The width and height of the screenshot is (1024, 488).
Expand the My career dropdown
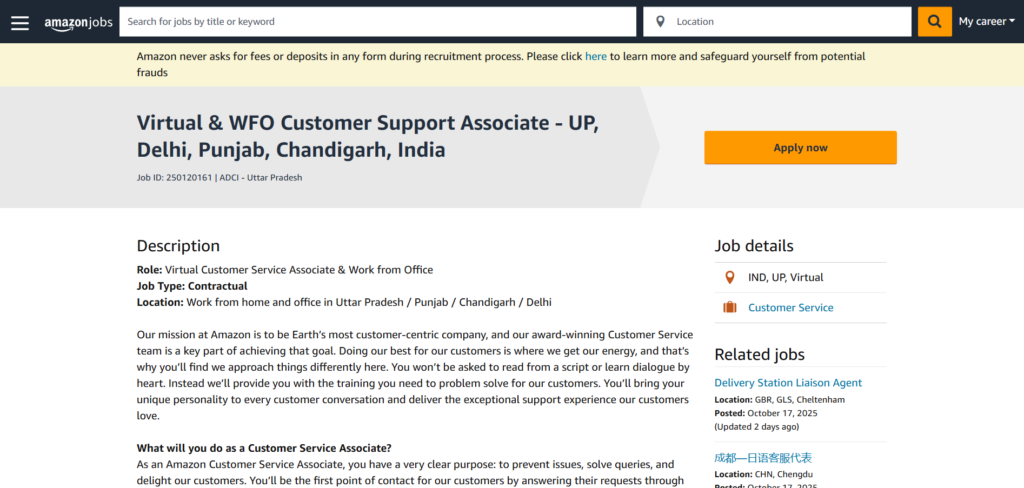[x=986, y=21]
